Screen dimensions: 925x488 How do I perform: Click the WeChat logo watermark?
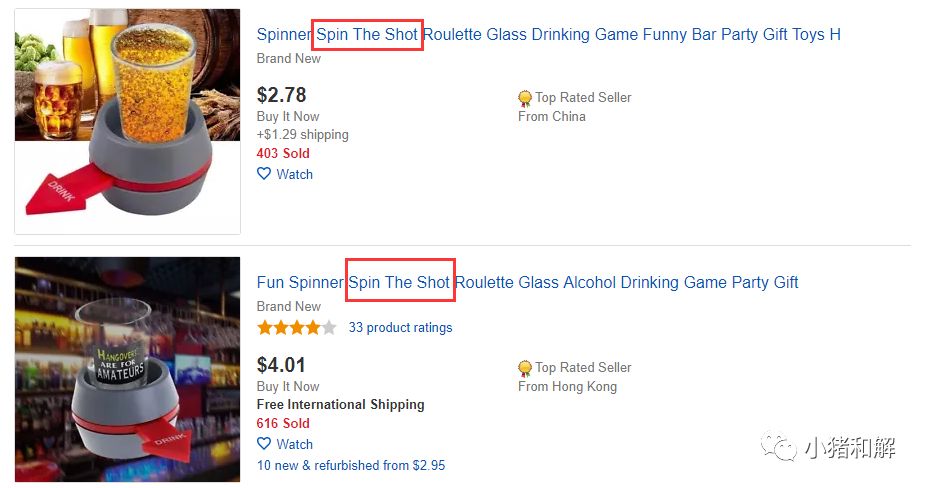tap(777, 448)
